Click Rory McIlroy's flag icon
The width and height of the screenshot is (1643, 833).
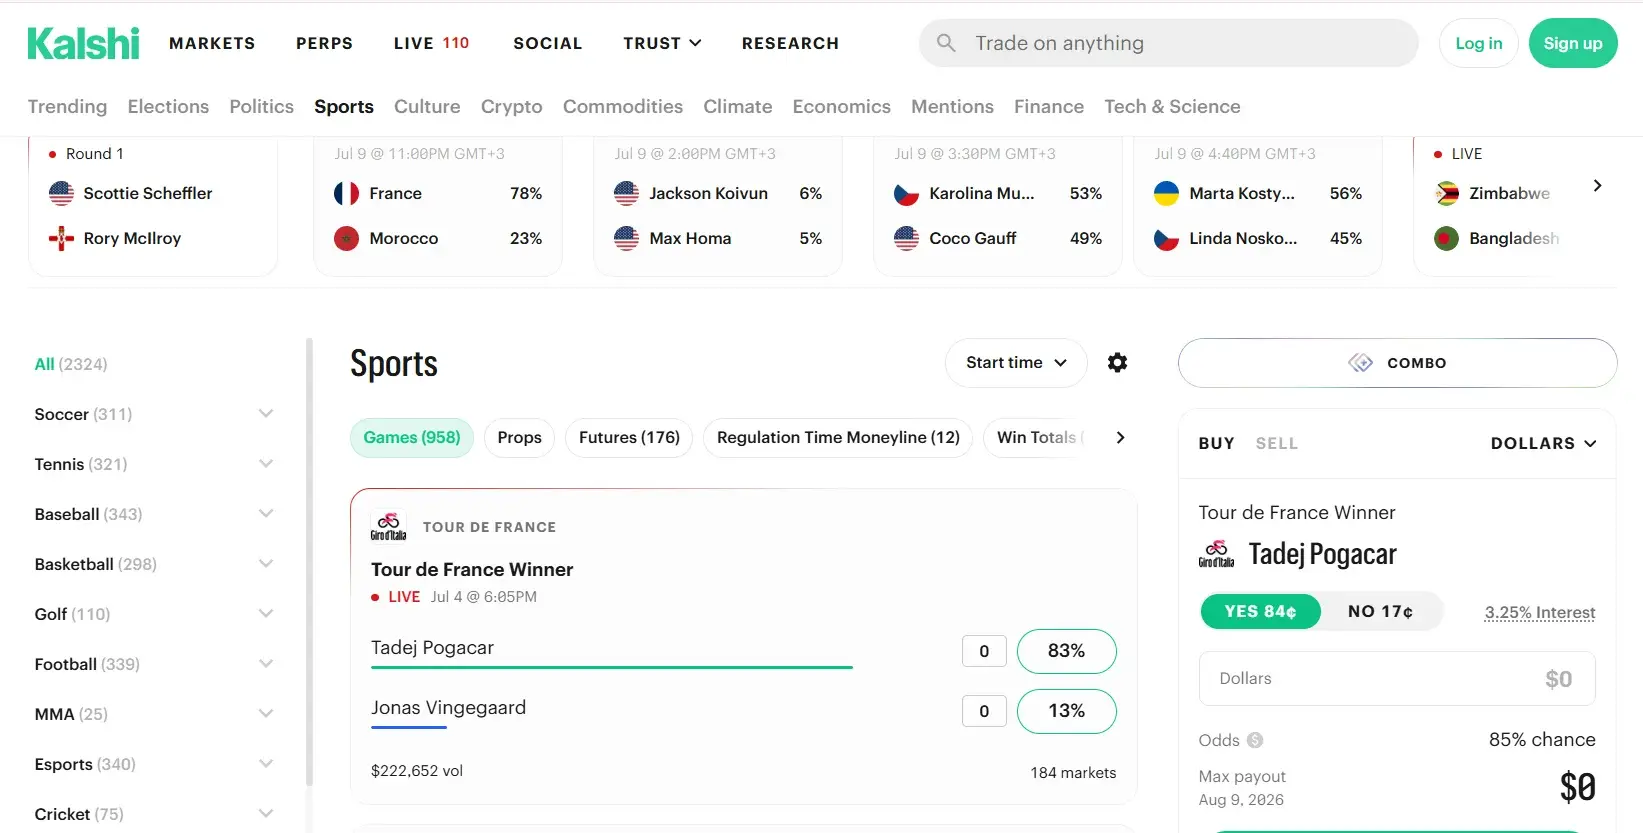pos(61,238)
